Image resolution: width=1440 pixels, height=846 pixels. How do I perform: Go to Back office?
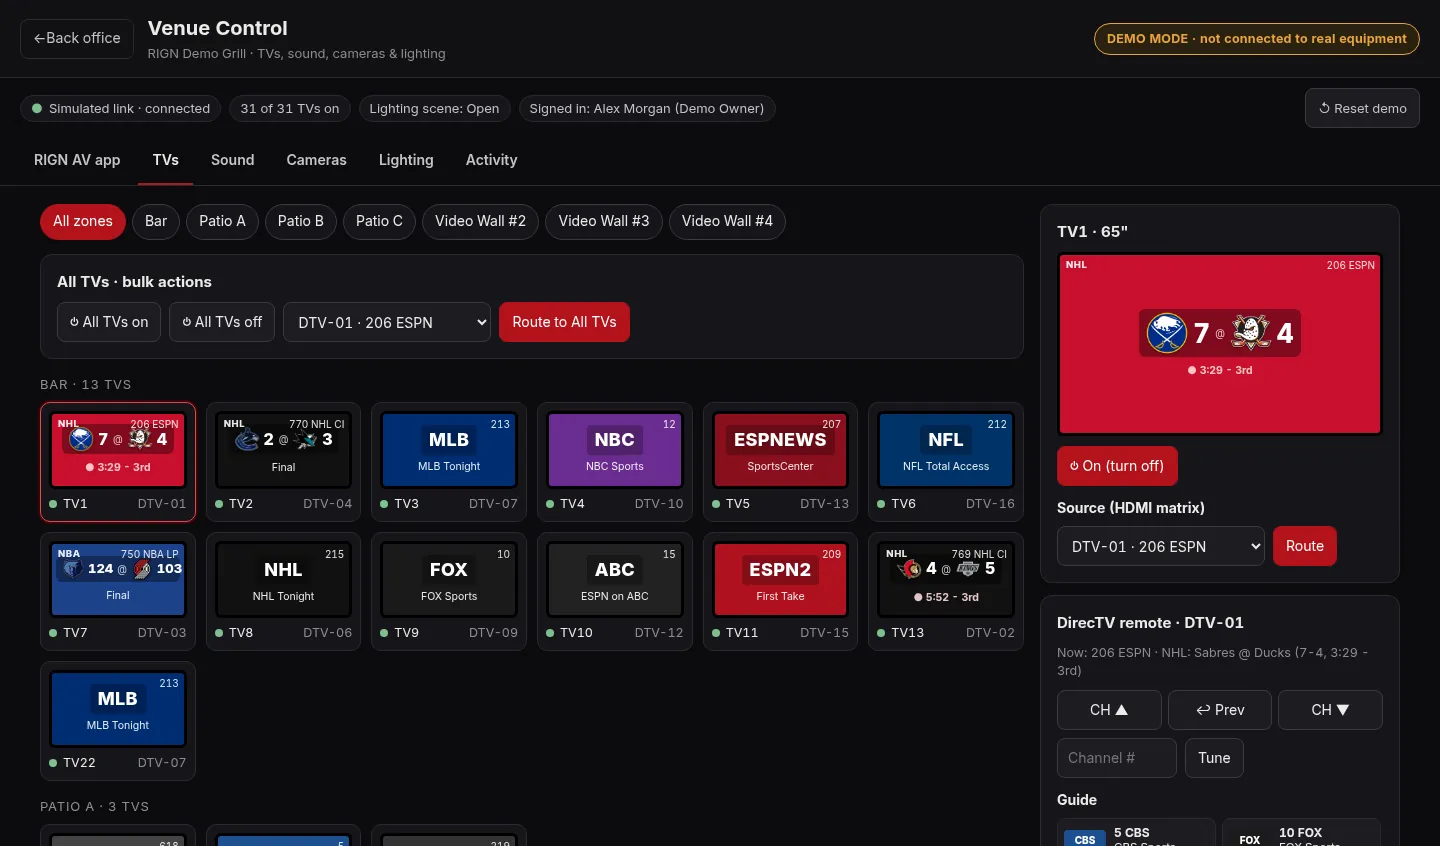(x=77, y=38)
